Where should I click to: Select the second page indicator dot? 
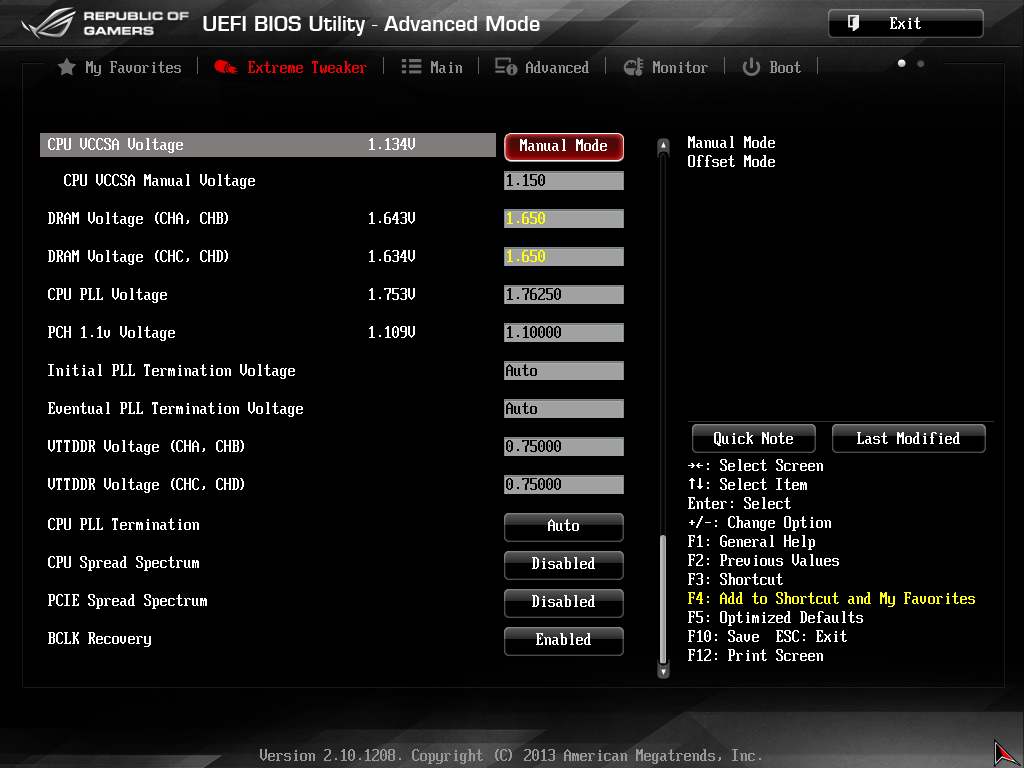point(921,63)
